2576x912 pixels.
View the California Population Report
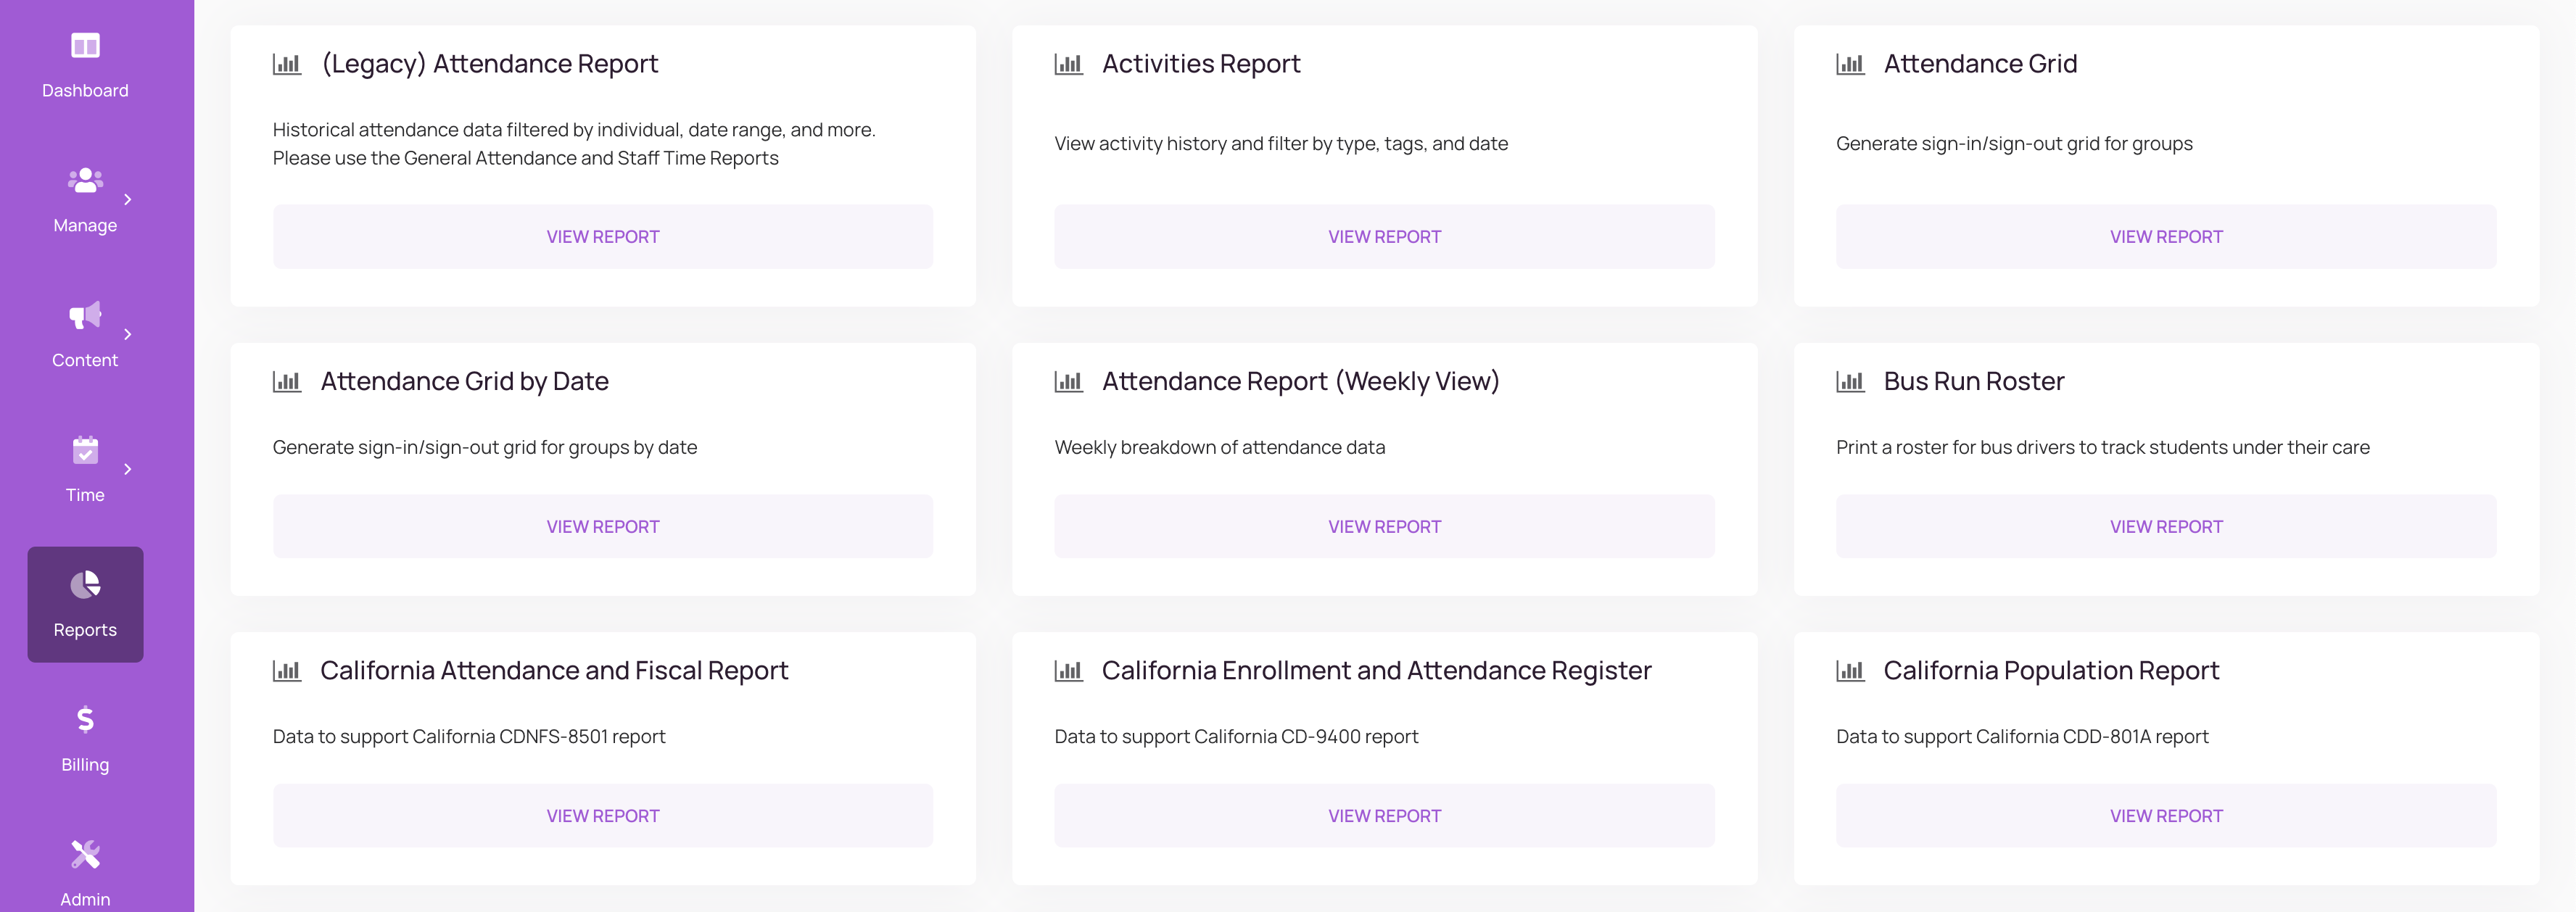tap(2166, 815)
